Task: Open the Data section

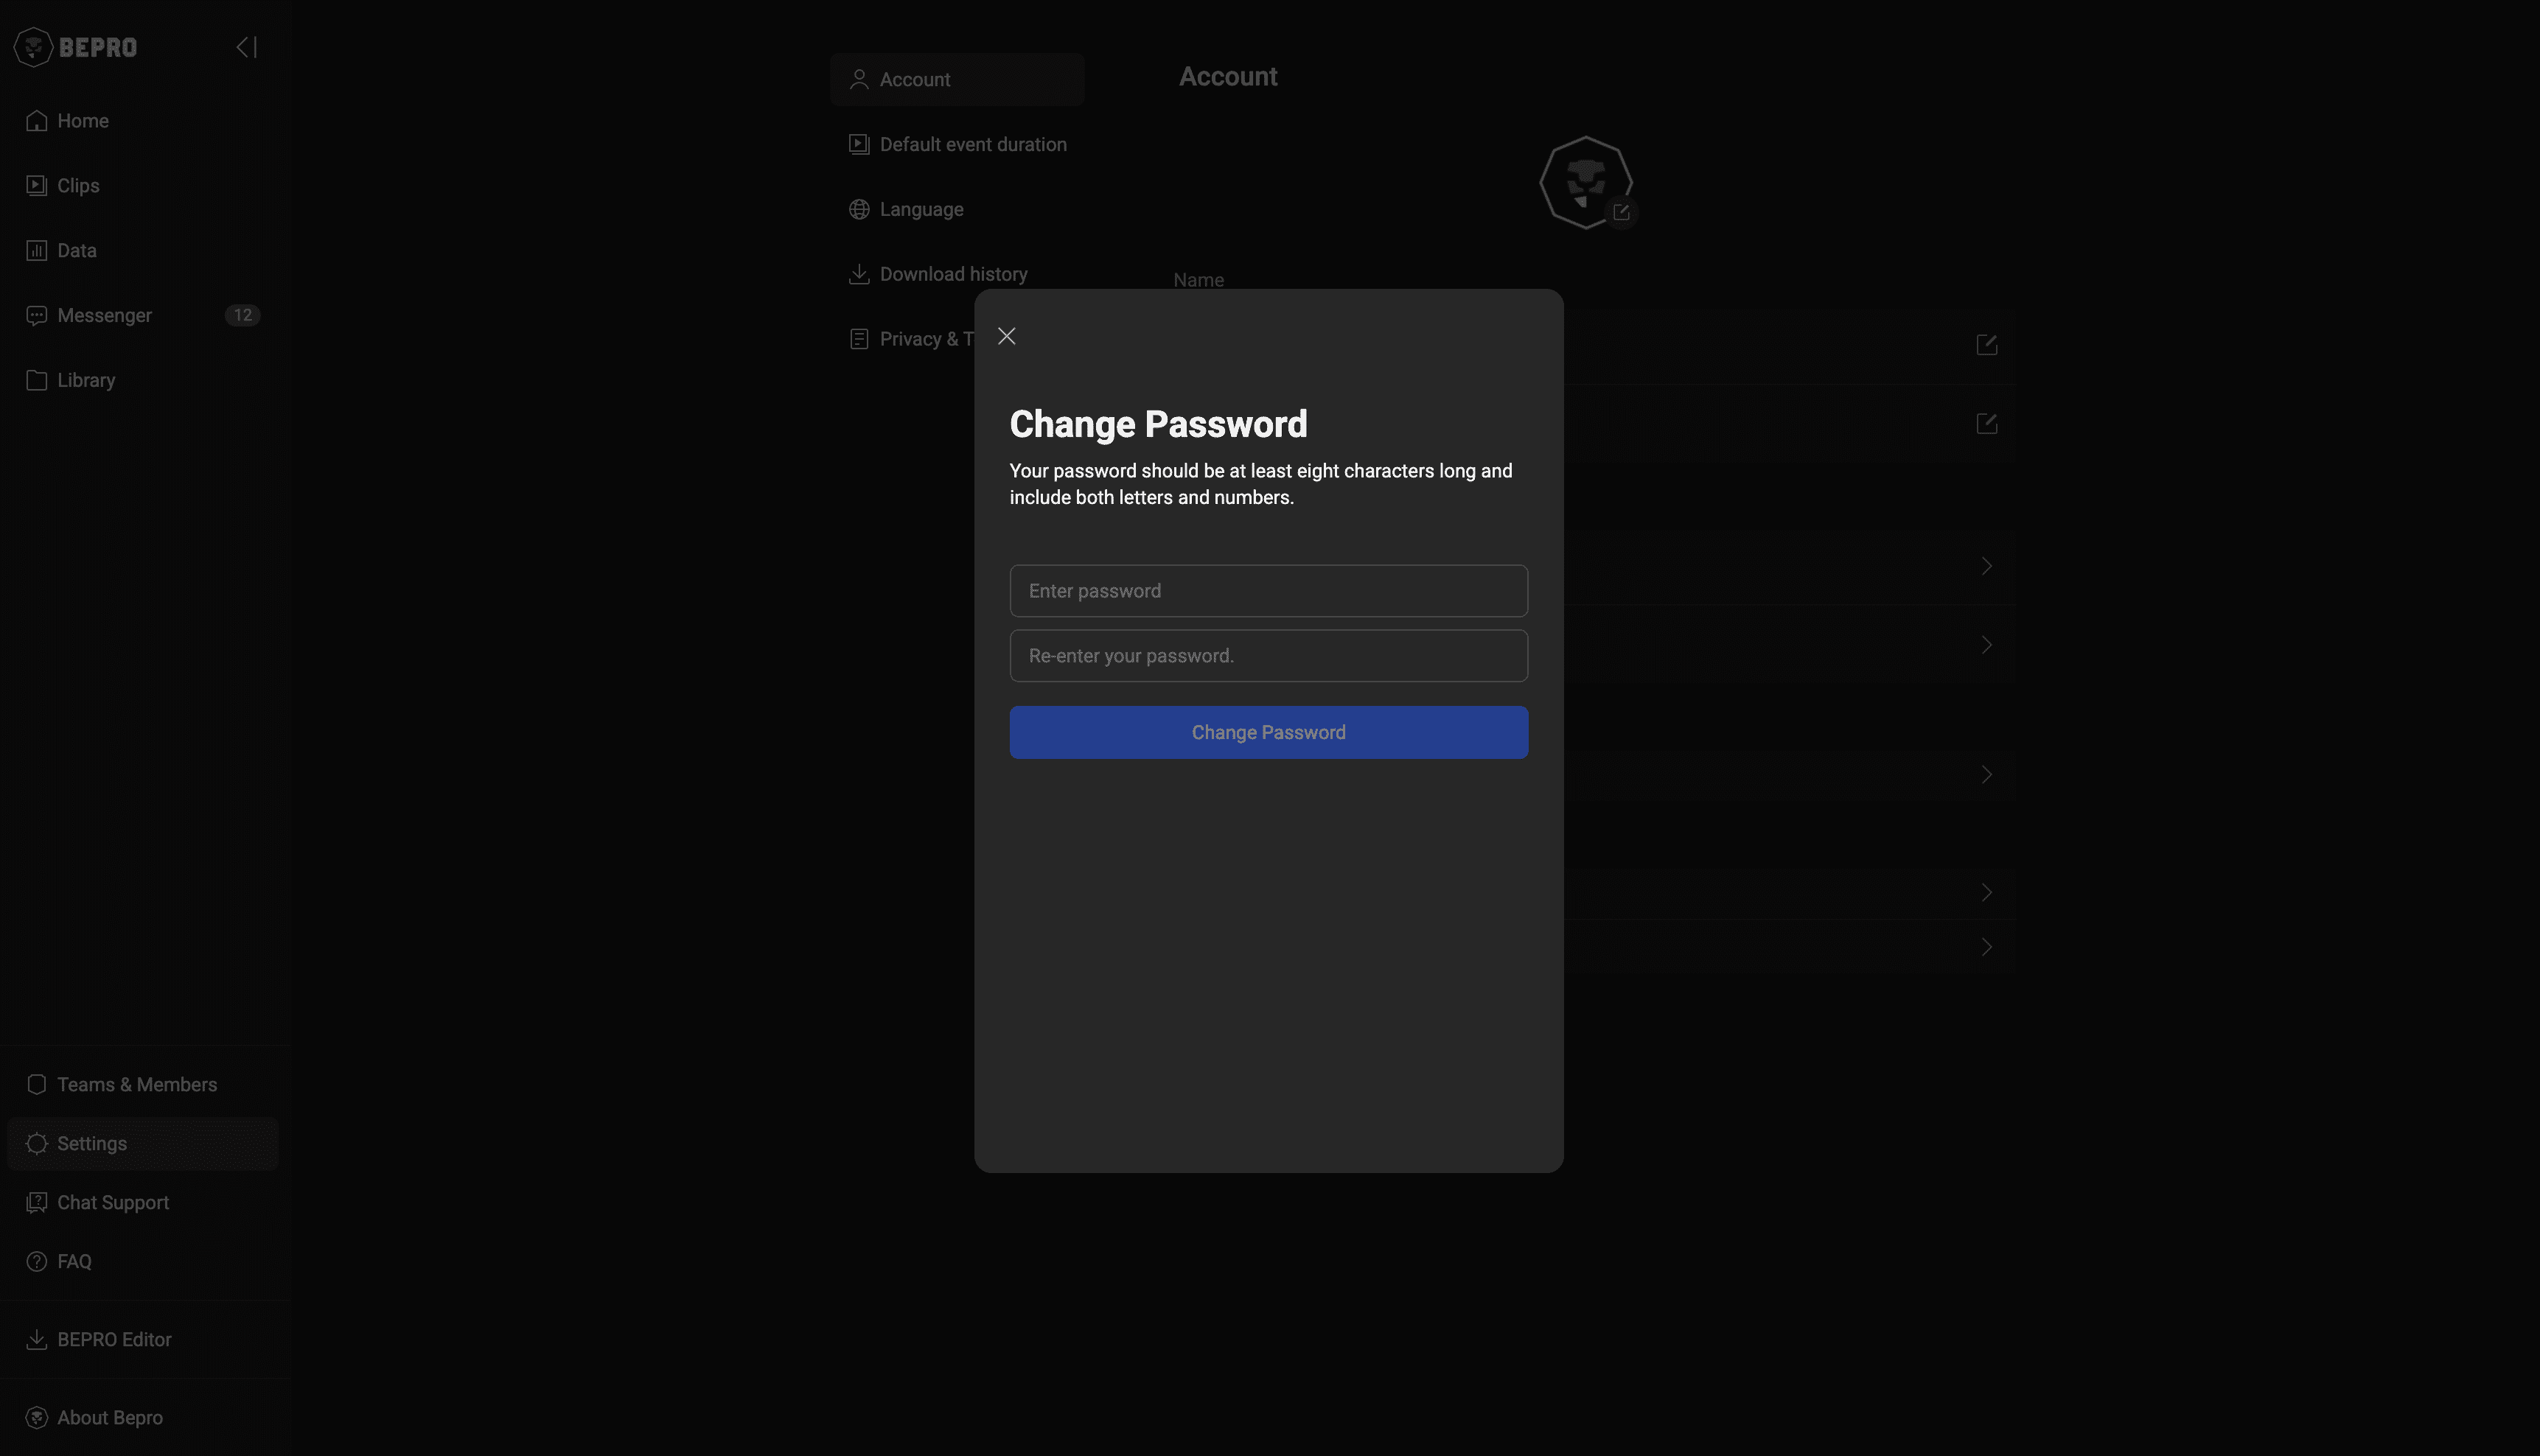Action: pos(76,251)
